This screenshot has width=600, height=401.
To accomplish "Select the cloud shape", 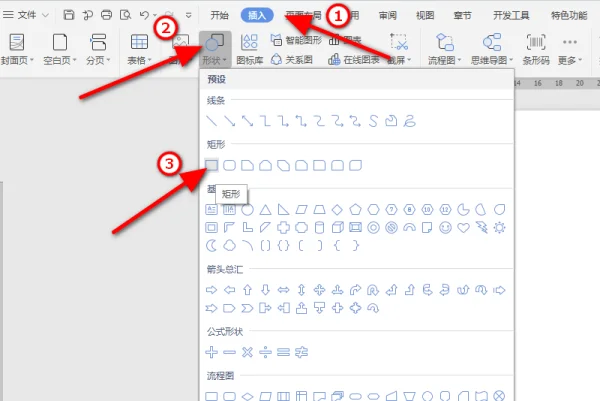I will coord(230,246).
